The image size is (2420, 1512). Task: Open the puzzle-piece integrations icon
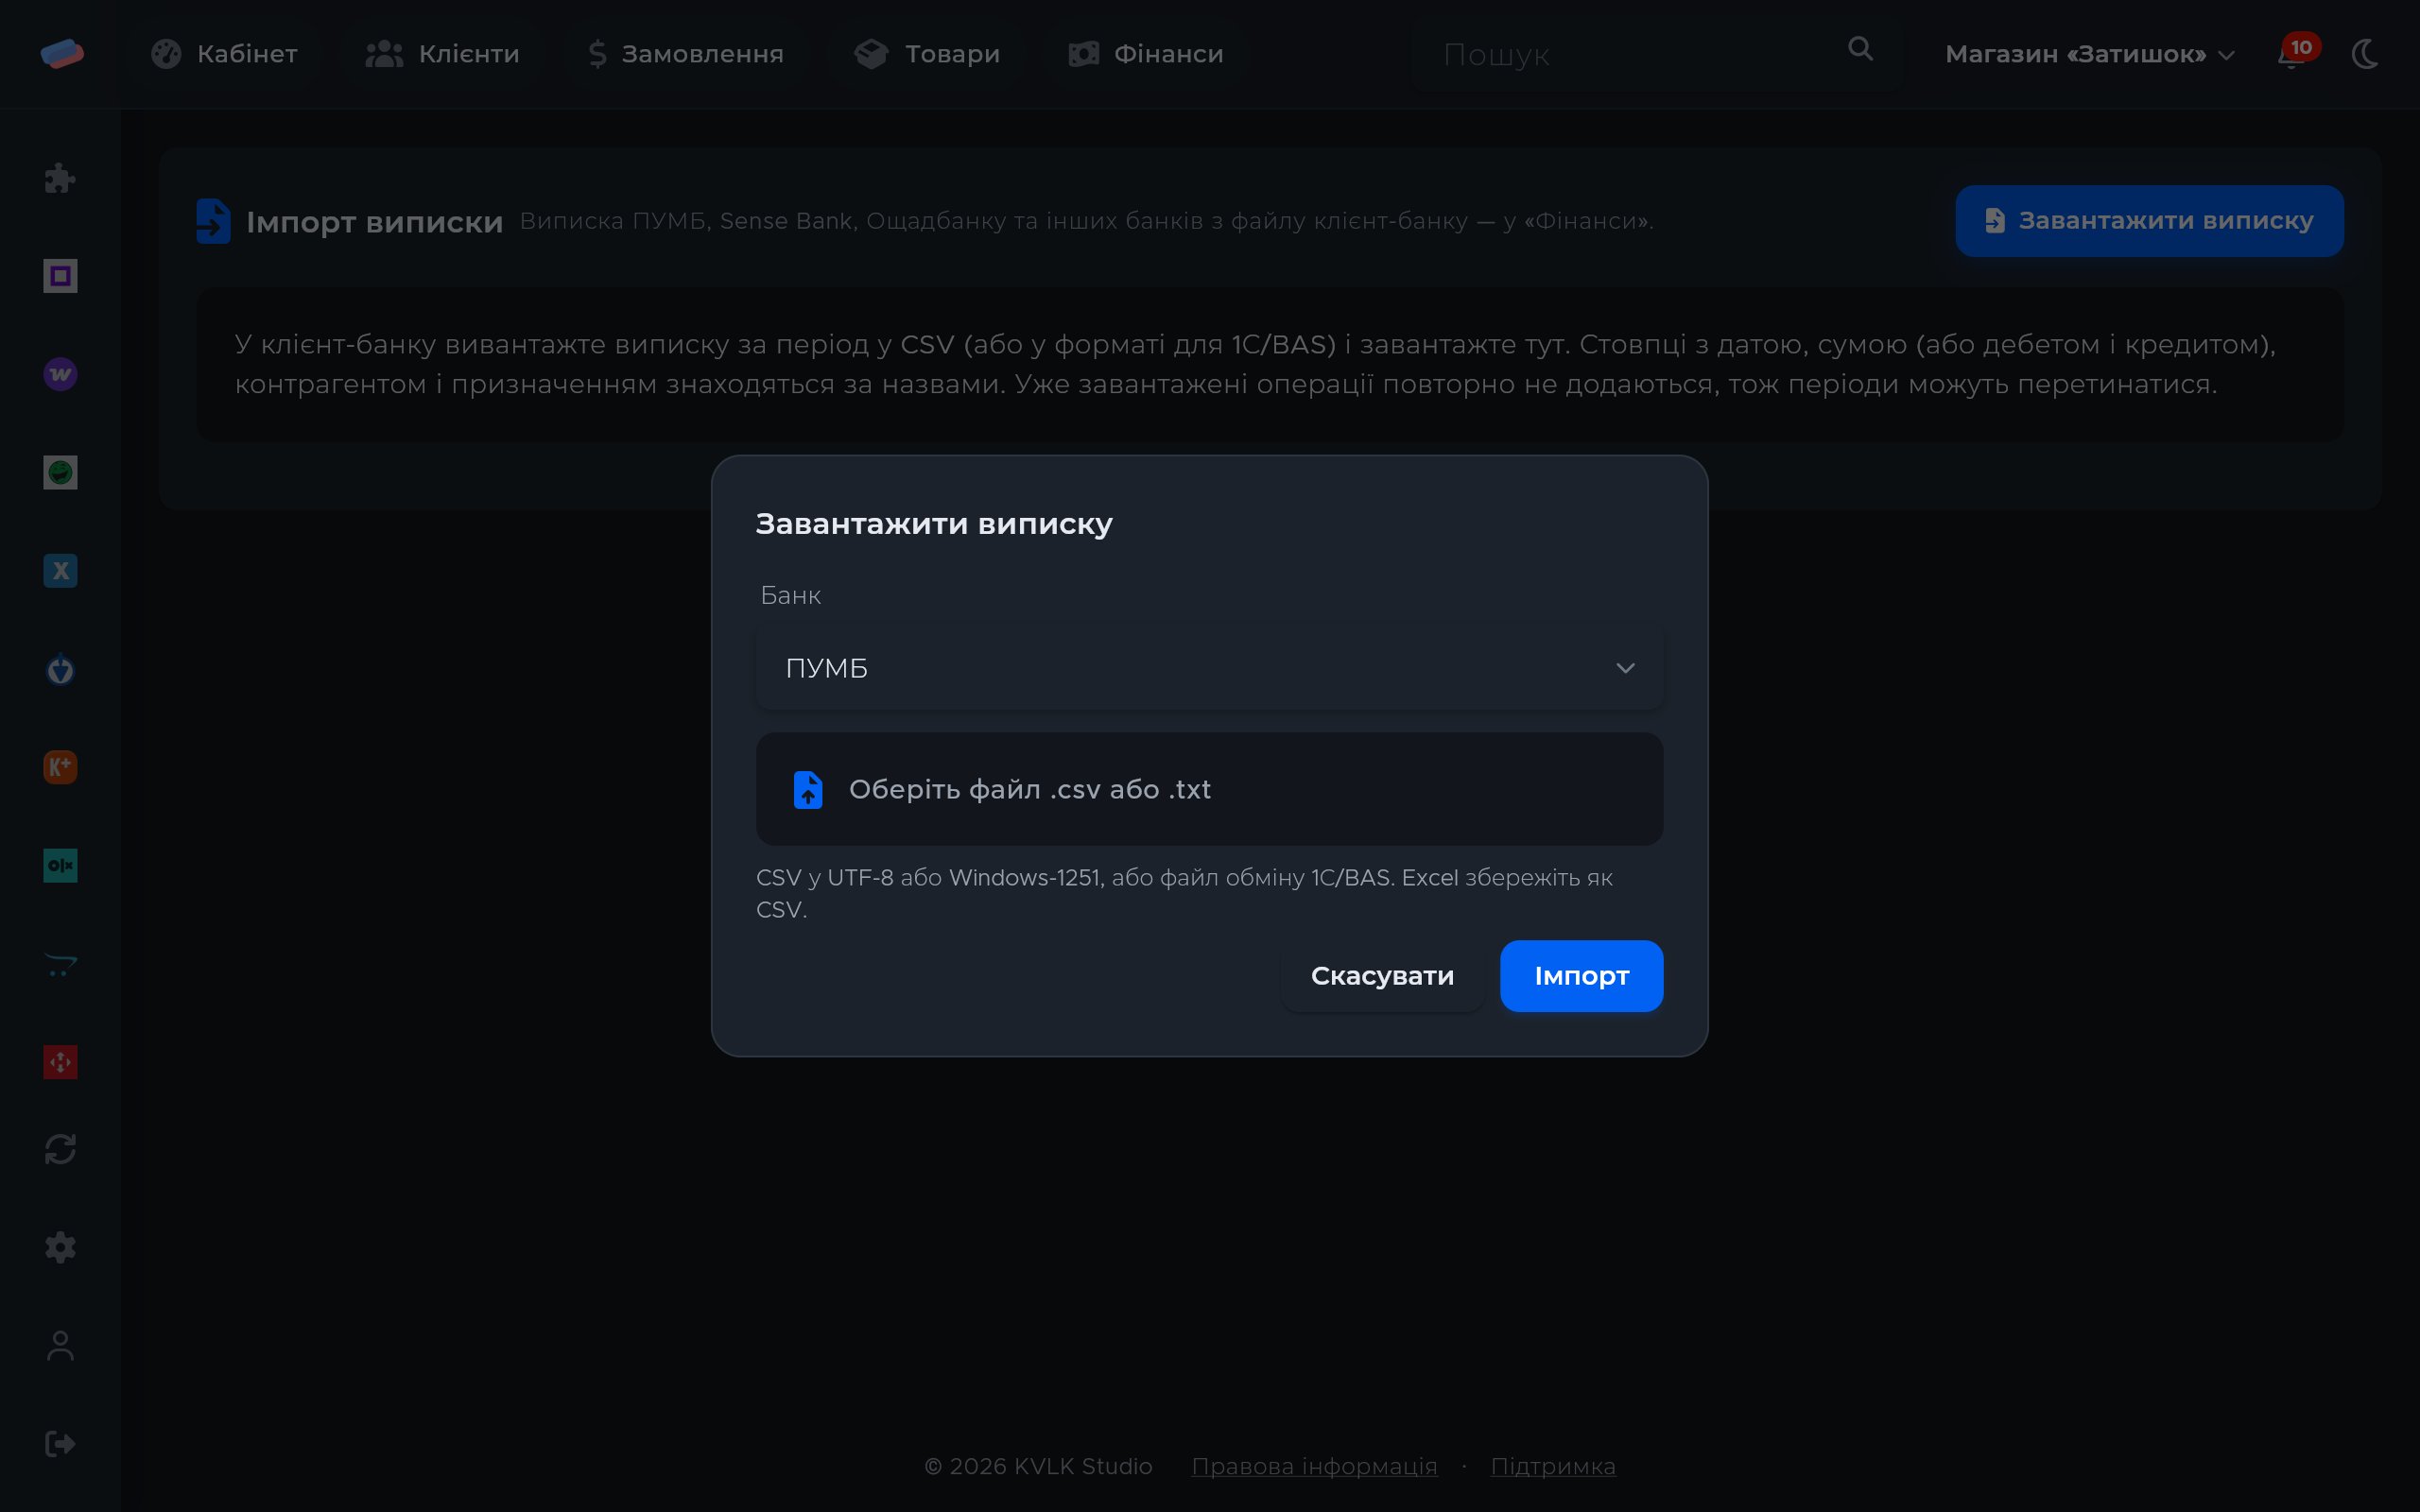click(x=60, y=178)
